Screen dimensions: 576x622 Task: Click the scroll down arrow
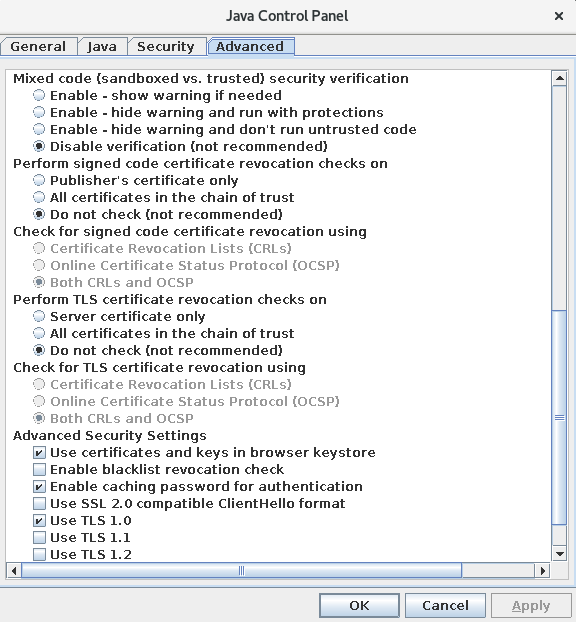pos(560,554)
